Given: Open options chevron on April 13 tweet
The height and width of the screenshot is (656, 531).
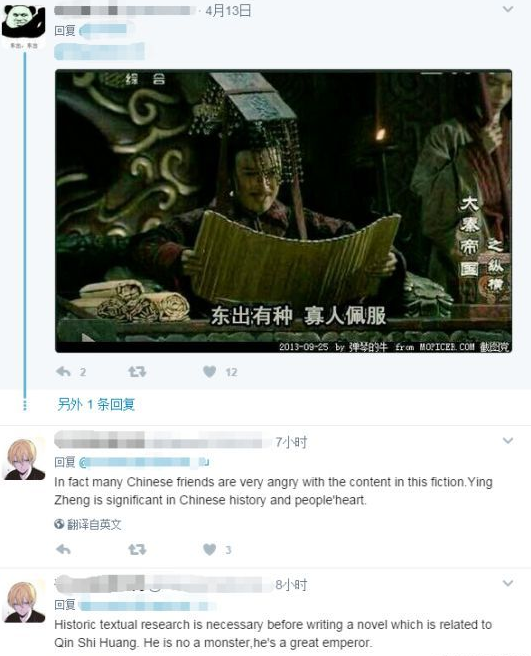Looking at the screenshot, I should 508,9.
